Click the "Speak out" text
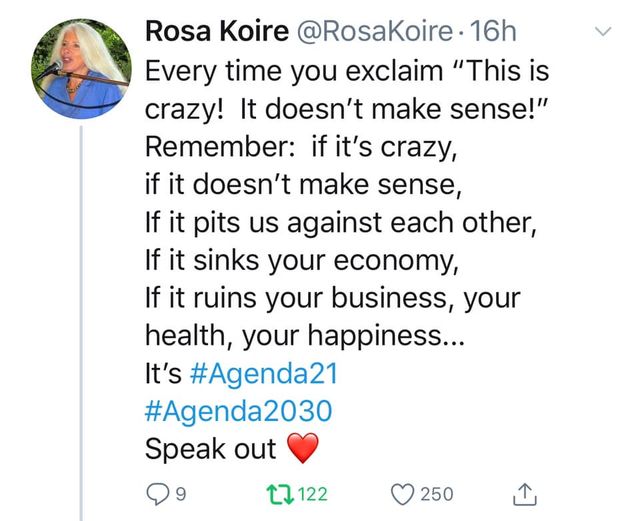 [x=210, y=449]
